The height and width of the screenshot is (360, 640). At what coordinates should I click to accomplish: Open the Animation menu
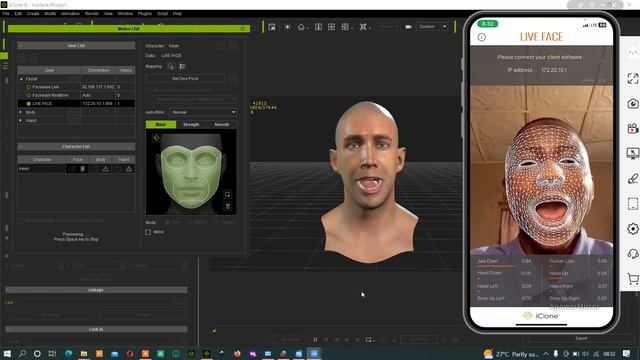tap(70, 13)
